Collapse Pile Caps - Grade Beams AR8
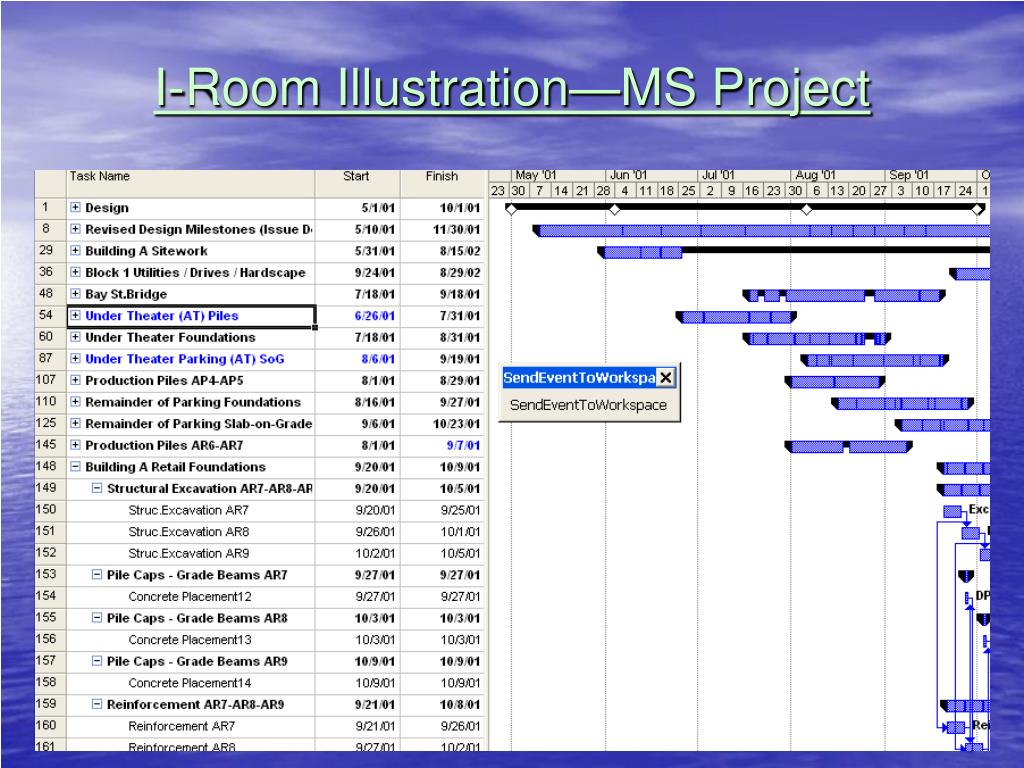Screen dimensions: 1024x768 coord(97,617)
